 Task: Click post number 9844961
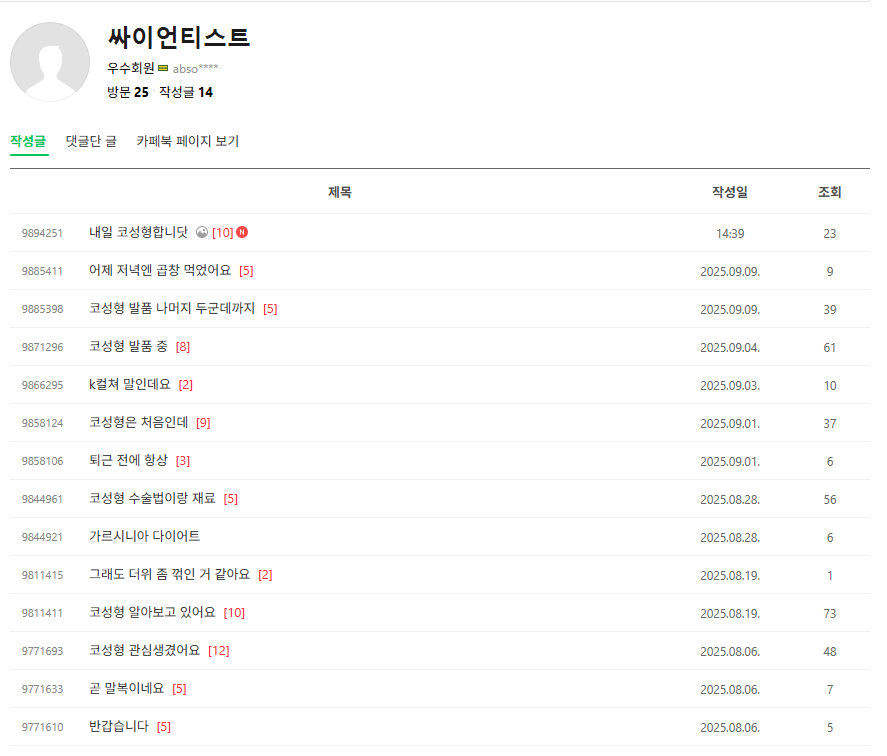tap(42, 499)
